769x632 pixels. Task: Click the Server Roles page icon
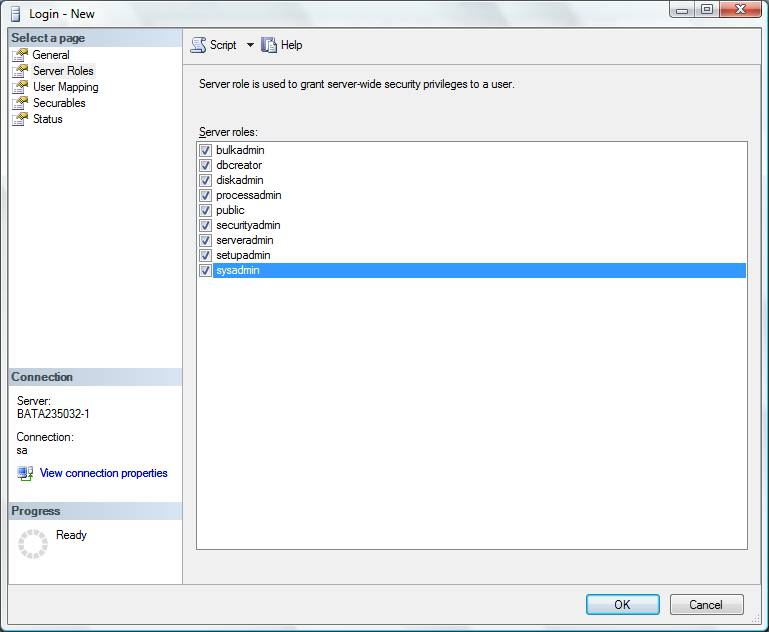click(20, 71)
